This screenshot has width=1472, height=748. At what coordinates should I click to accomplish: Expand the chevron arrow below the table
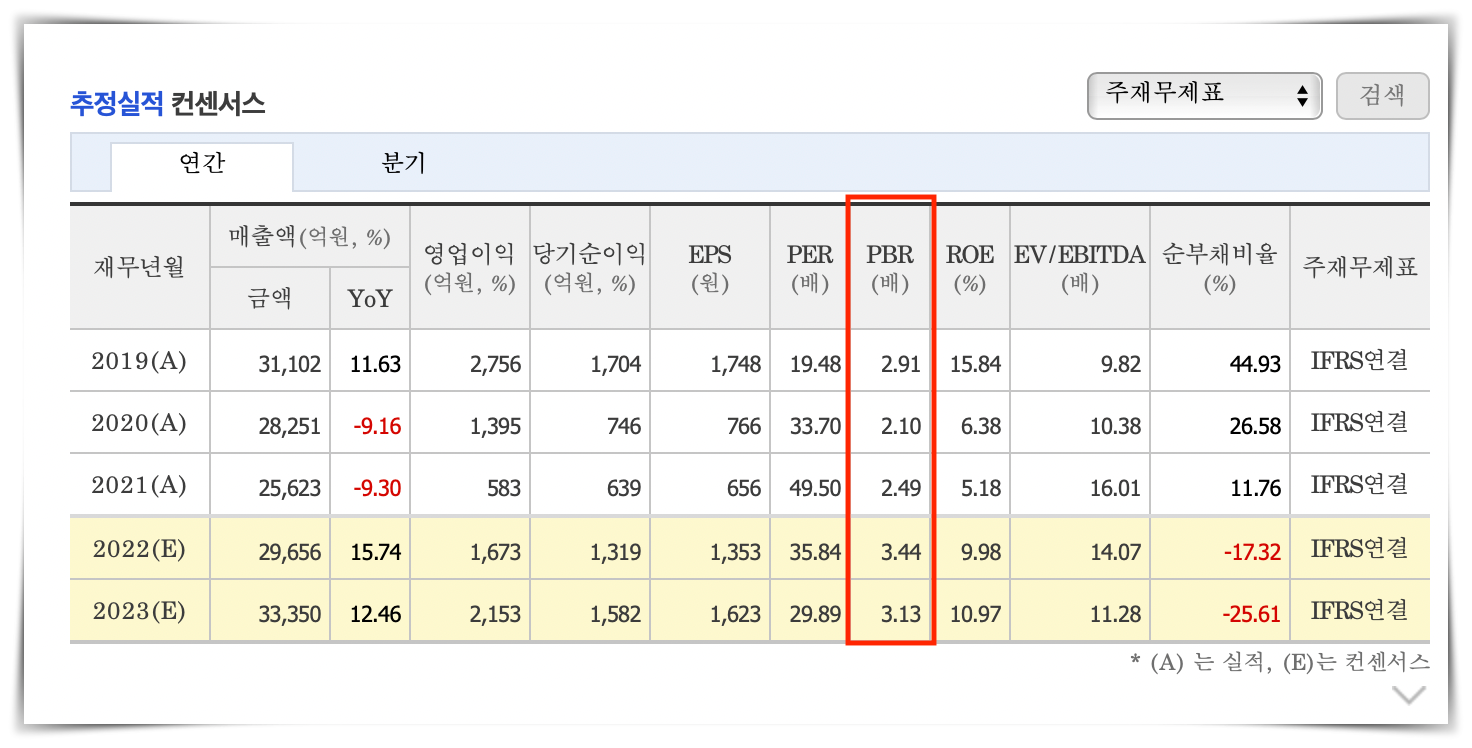click(x=1408, y=695)
